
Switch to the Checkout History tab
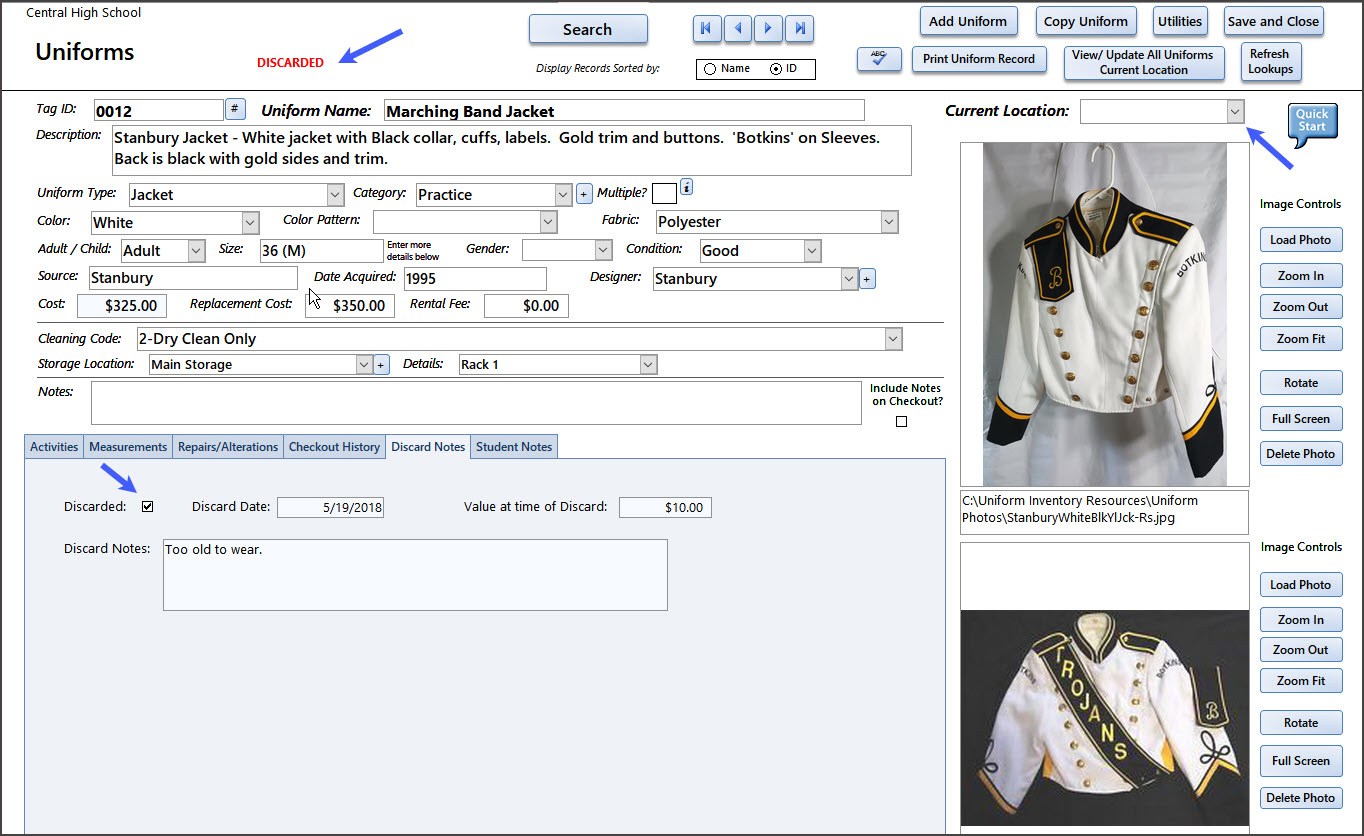tap(334, 447)
